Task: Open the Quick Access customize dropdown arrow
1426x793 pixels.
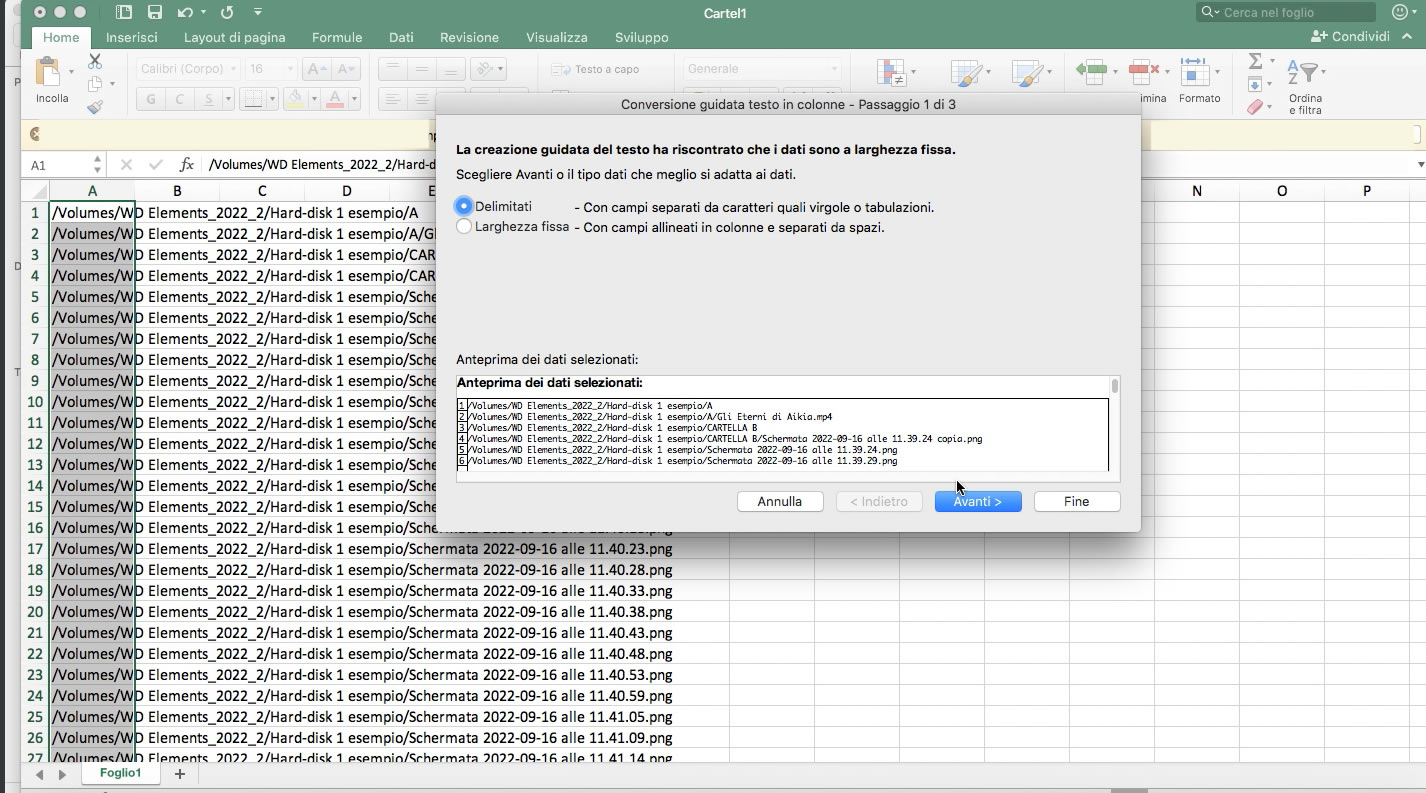Action: click(x=258, y=13)
